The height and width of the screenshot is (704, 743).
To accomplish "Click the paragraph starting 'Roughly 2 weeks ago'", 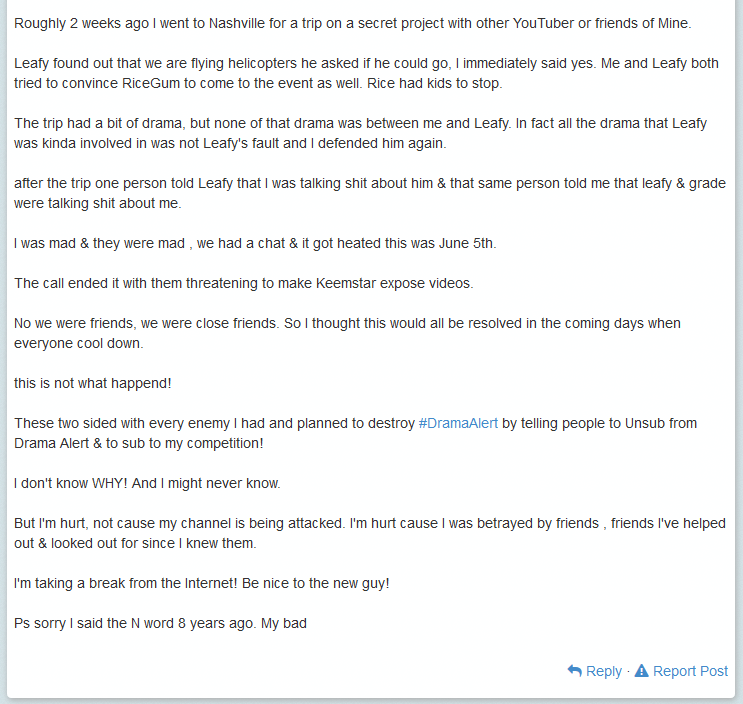I will pos(353,23).
